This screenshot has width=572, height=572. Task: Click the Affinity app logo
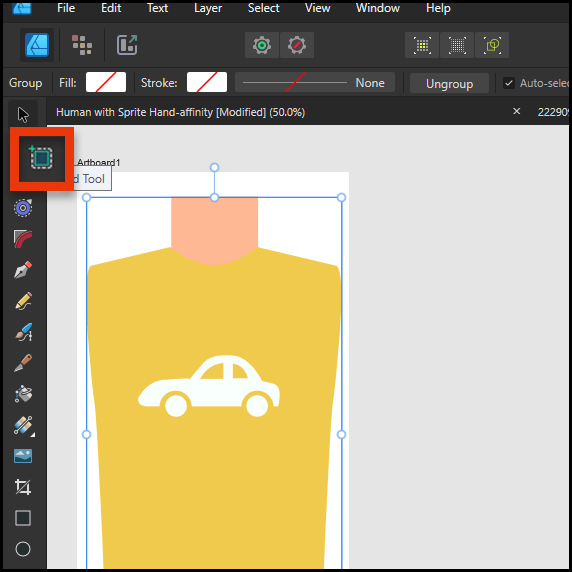tap(22, 8)
